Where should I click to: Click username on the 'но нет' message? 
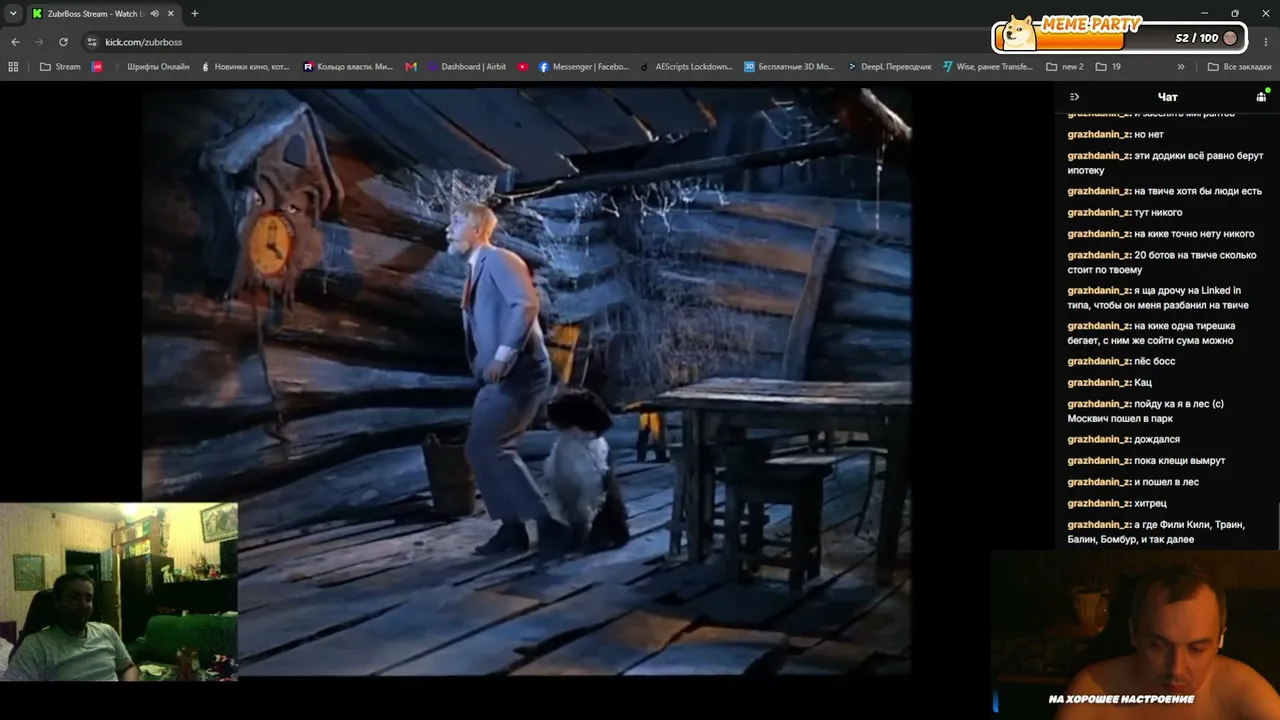click(x=1099, y=134)
